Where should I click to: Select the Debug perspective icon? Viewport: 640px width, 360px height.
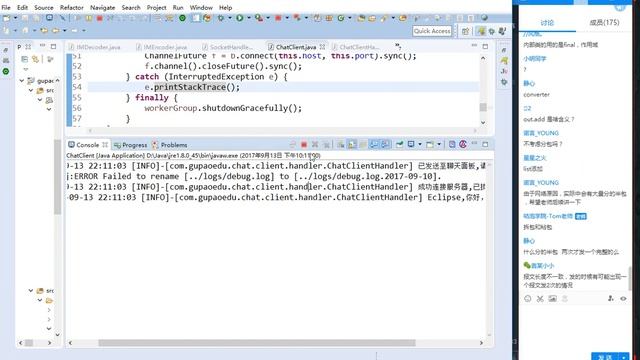pos(492,31)
